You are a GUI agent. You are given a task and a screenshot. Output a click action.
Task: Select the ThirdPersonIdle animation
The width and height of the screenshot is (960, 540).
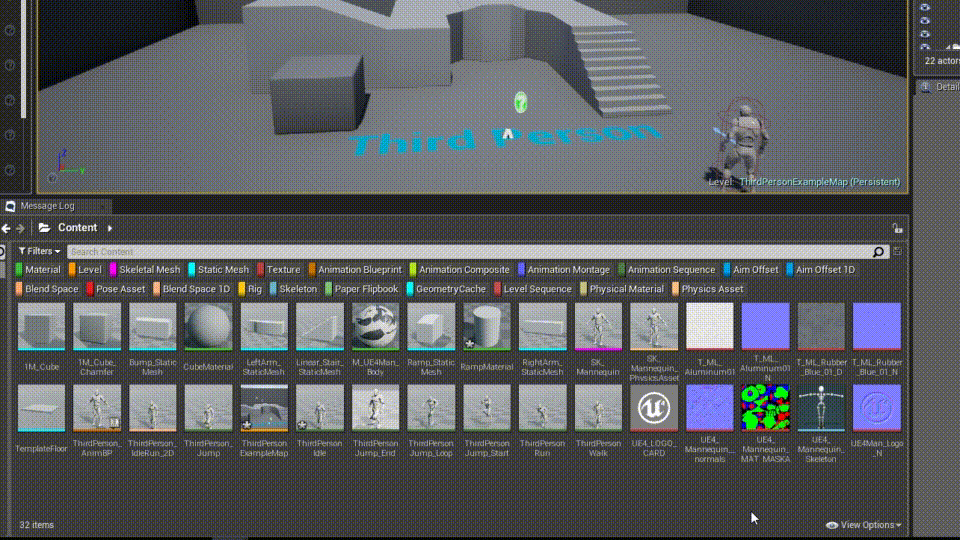[320, 421]
